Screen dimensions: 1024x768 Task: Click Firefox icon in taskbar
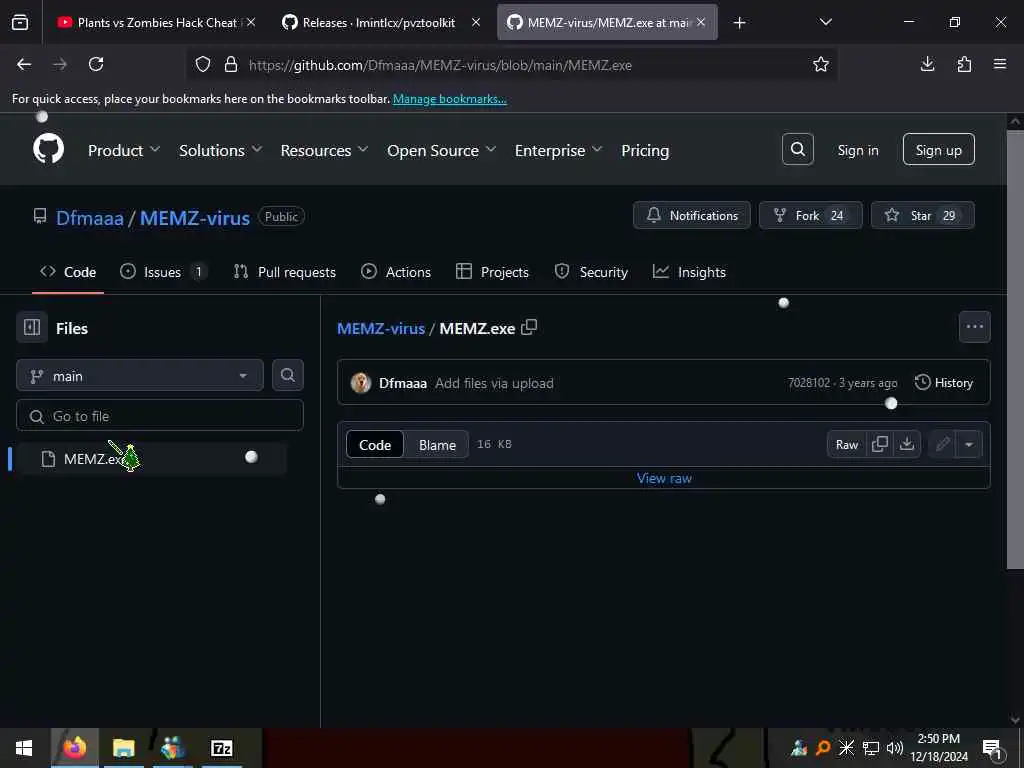point(74,748)
